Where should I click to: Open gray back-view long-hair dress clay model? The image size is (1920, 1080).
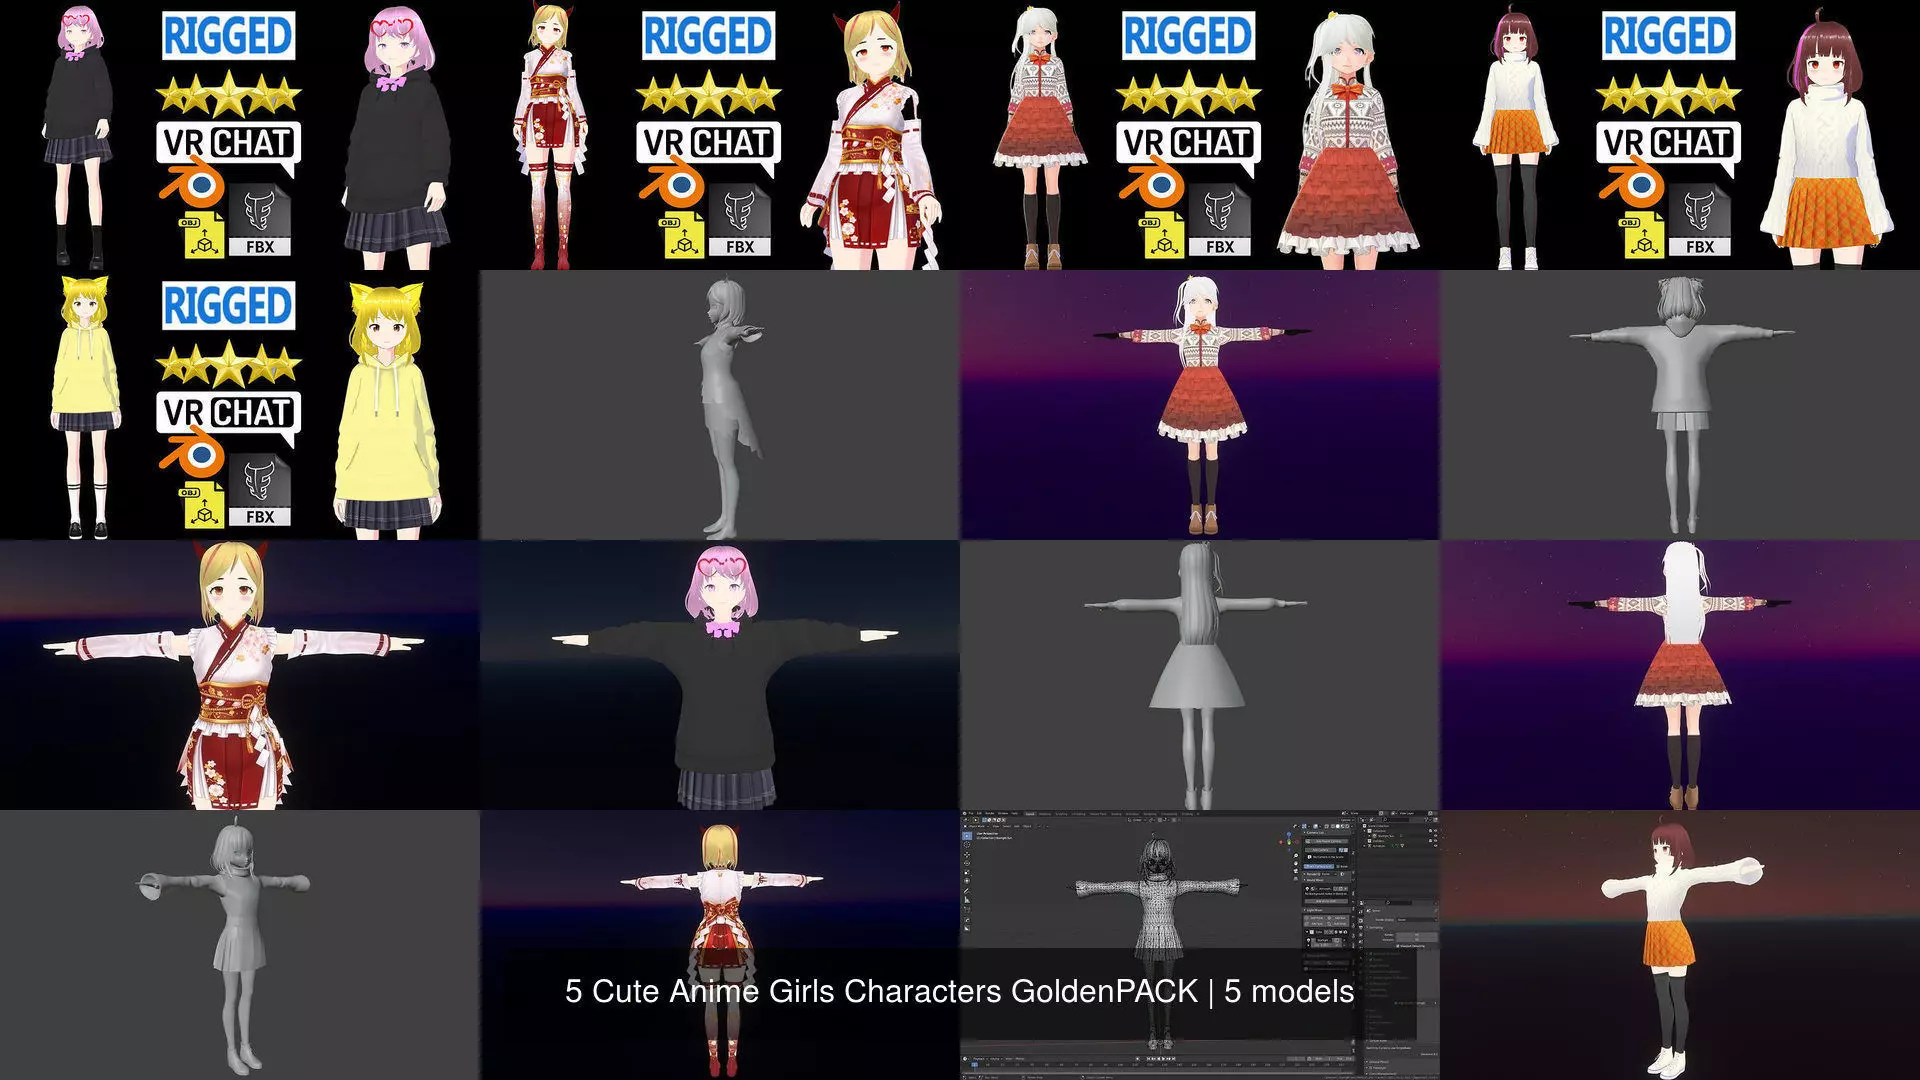(x=1200, y=675)
